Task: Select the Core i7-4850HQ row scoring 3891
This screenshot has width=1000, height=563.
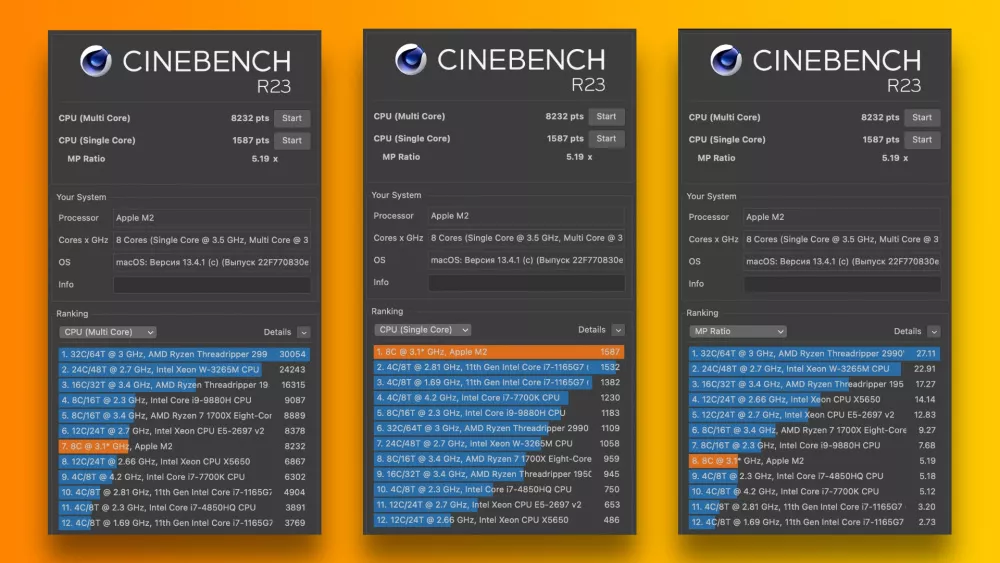Action: click(x=184, y=508)
